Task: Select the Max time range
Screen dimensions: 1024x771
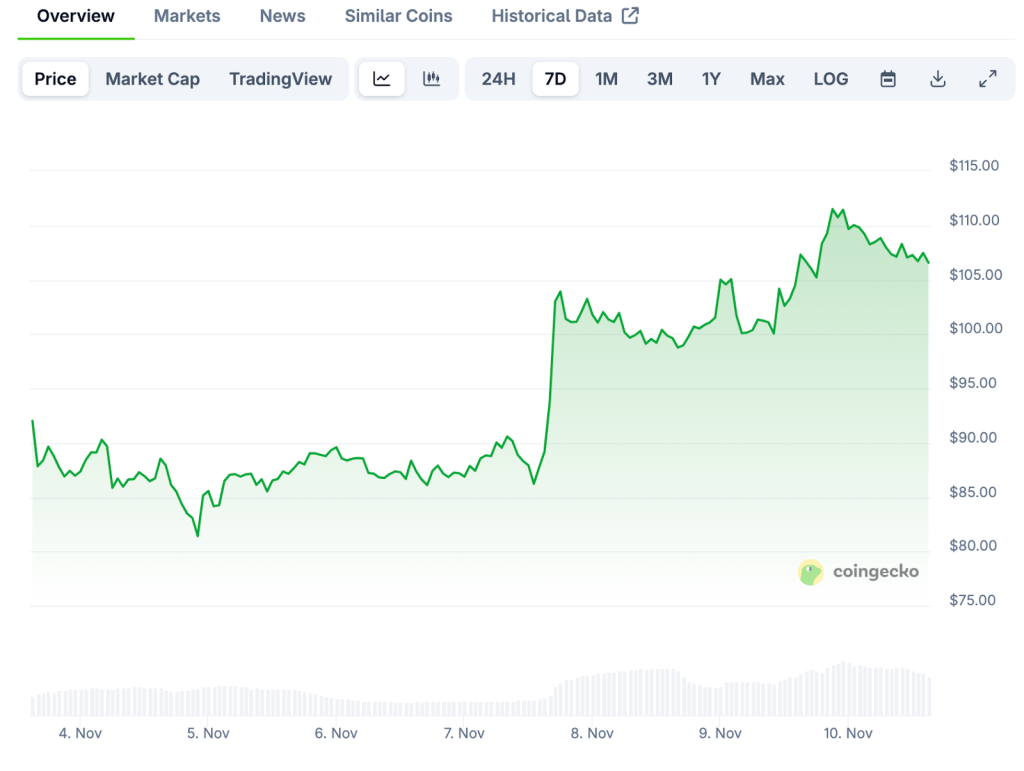Action: (767, 79)
